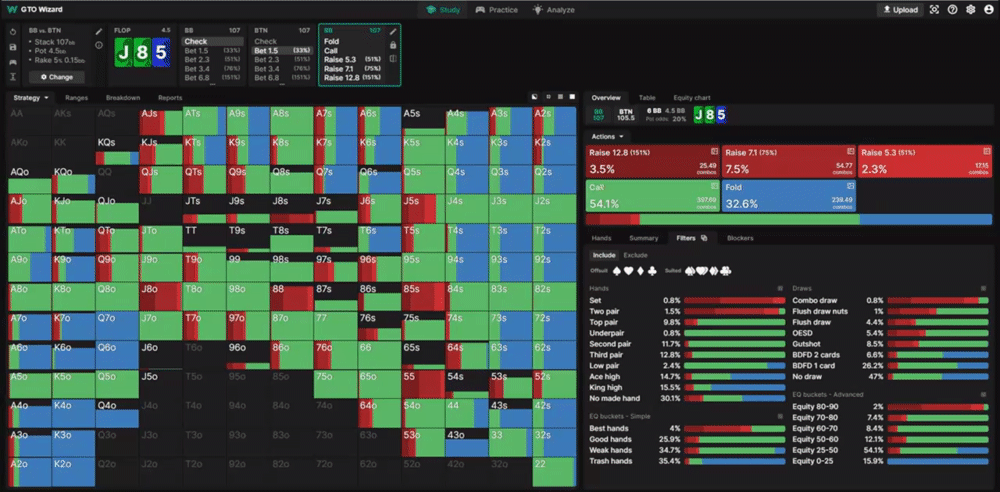Click the save disk icon

13,47
